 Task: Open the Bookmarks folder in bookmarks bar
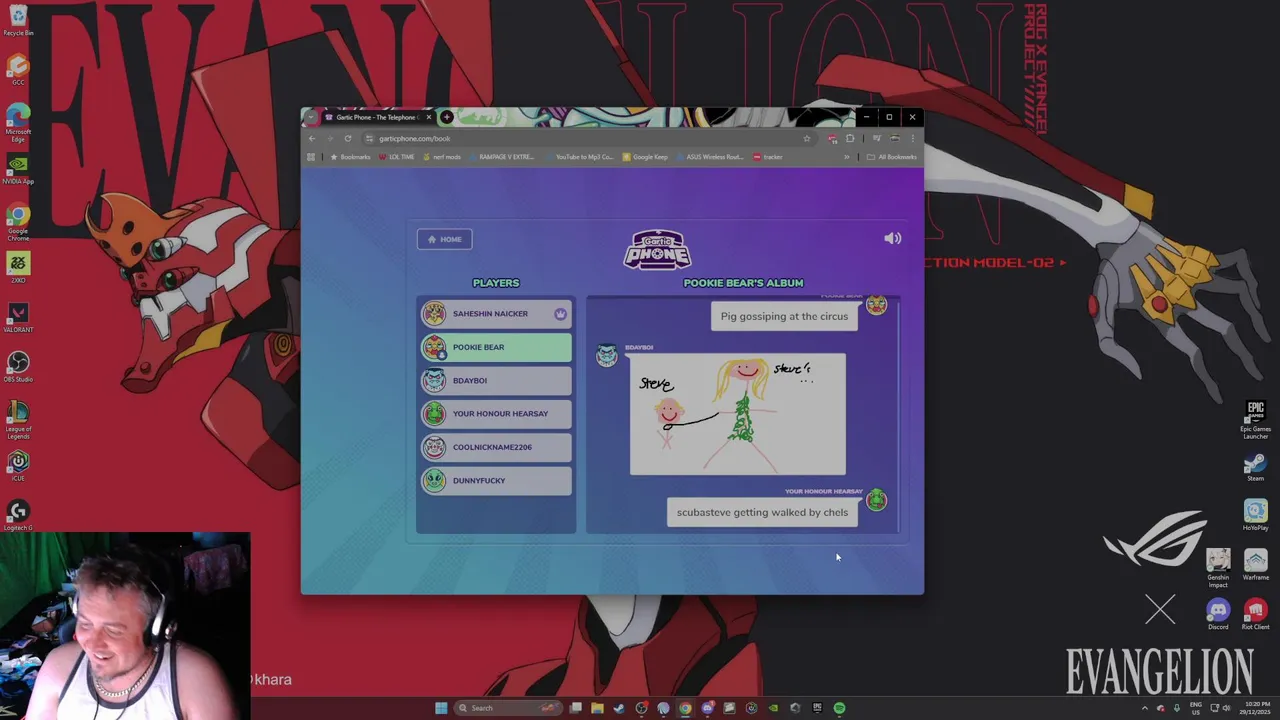350,157
